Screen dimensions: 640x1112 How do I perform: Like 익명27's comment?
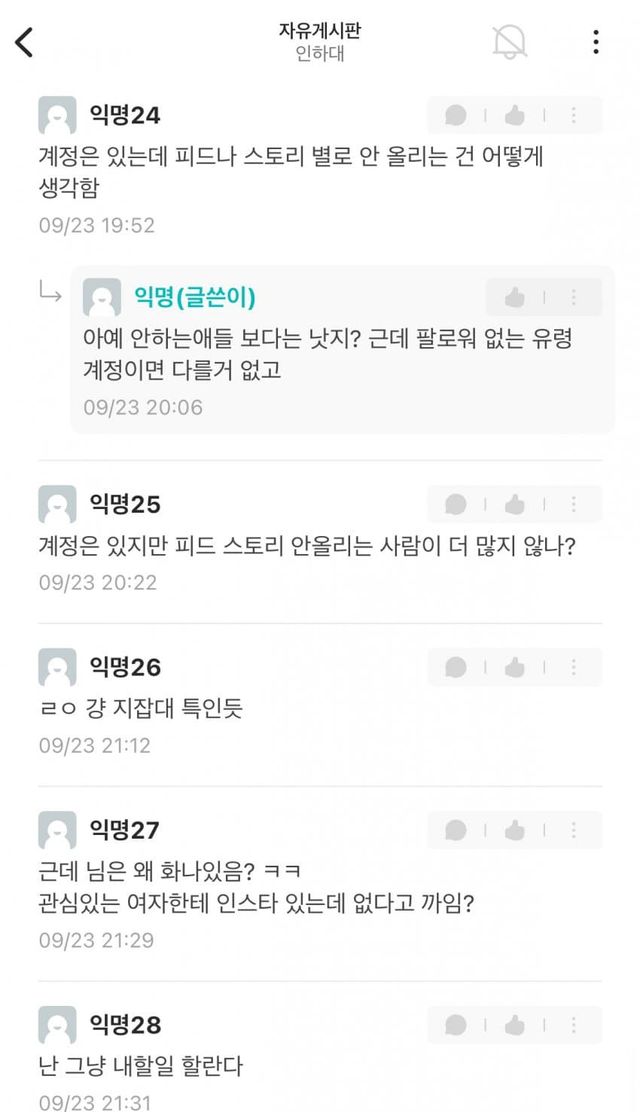pos(515,830)
